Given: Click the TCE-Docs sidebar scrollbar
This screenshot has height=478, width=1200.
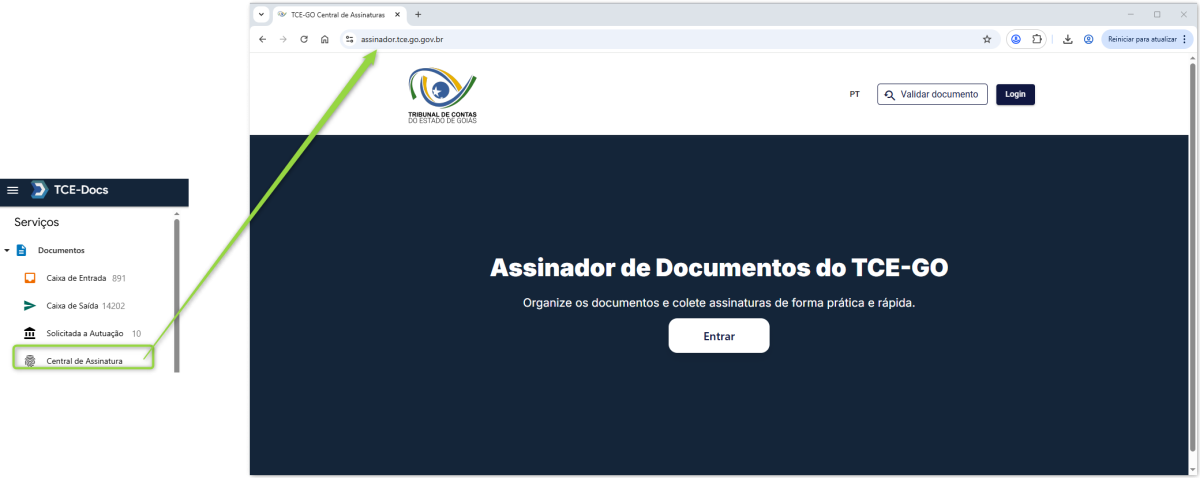Looking at the screenshot, I should pos(177,295).
